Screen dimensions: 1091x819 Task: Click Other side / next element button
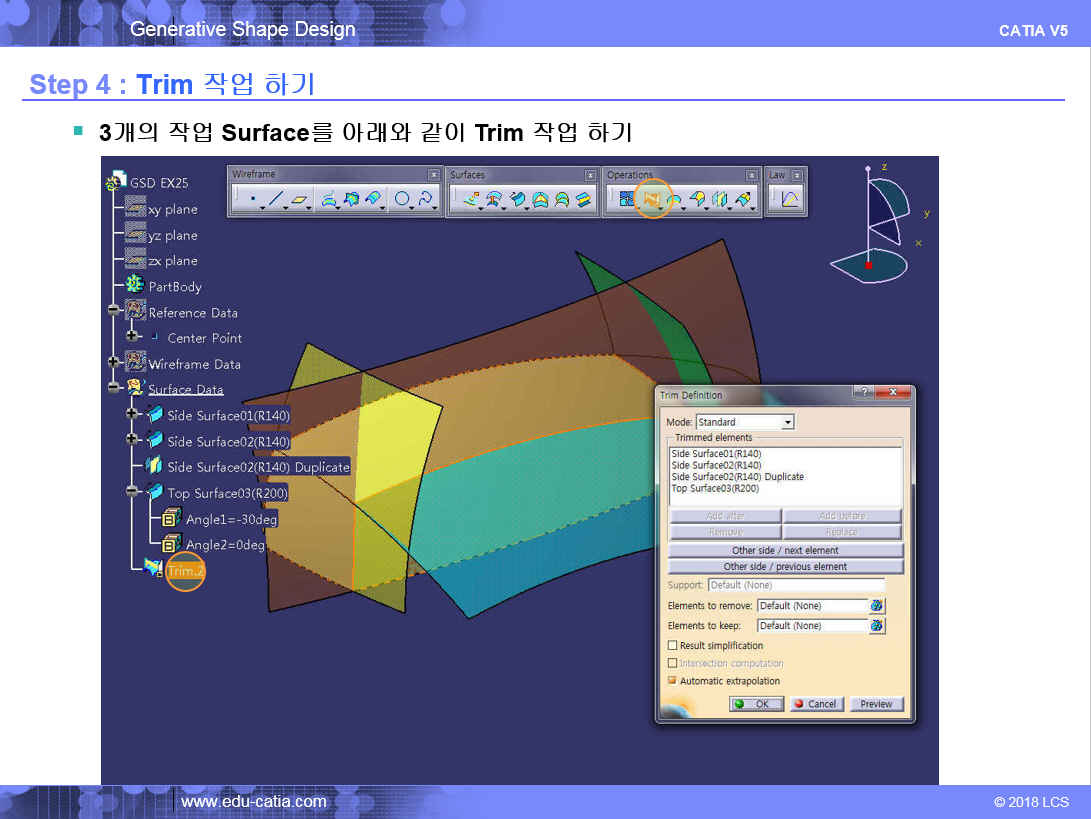tap(785, 551)
